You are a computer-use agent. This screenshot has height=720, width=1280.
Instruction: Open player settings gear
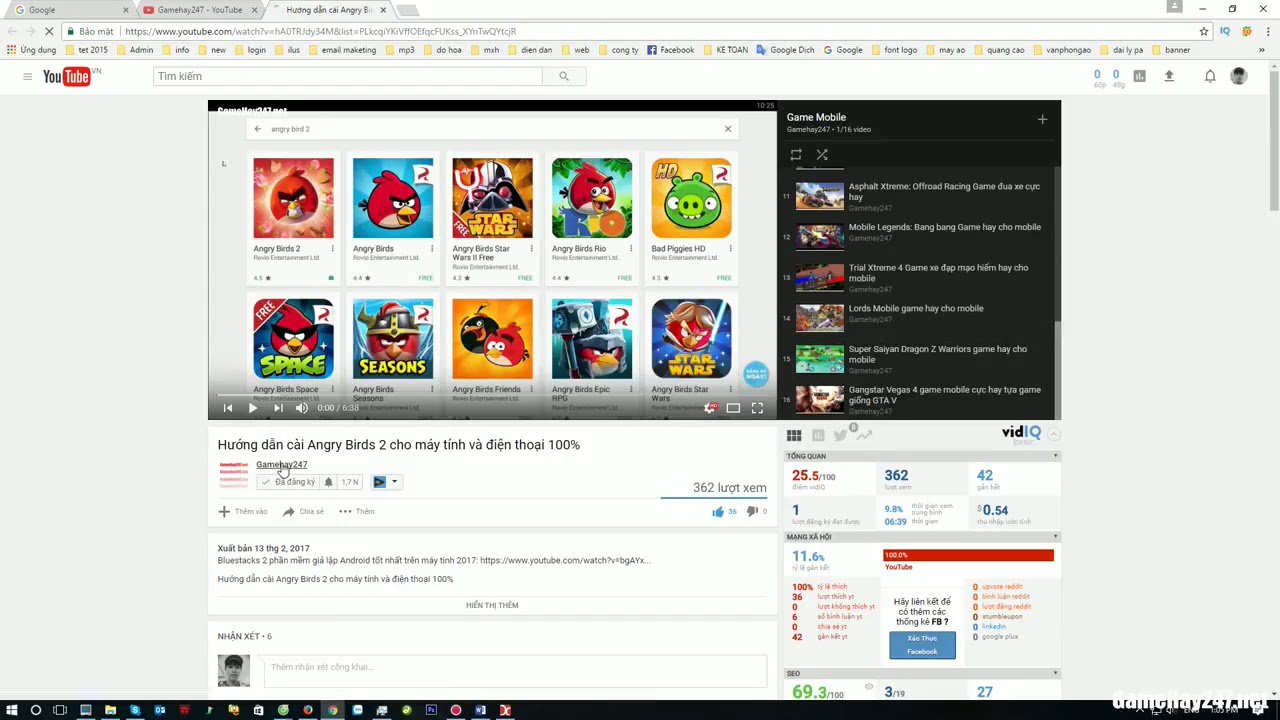tap(709, 408)
